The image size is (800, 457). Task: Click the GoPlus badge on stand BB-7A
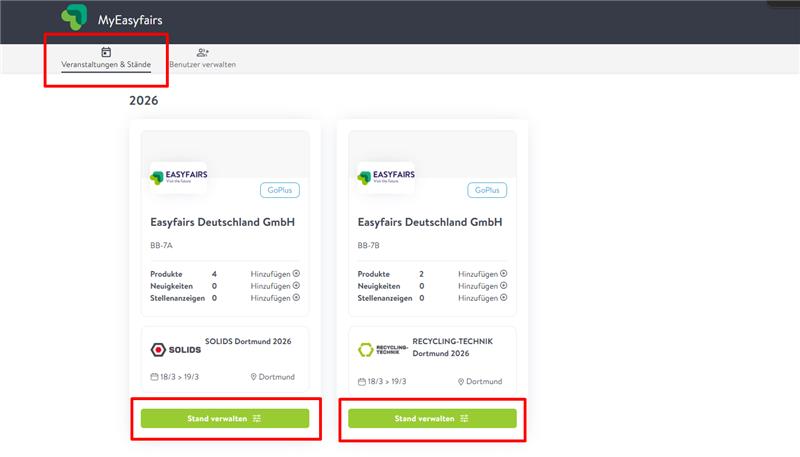(280, 190)
